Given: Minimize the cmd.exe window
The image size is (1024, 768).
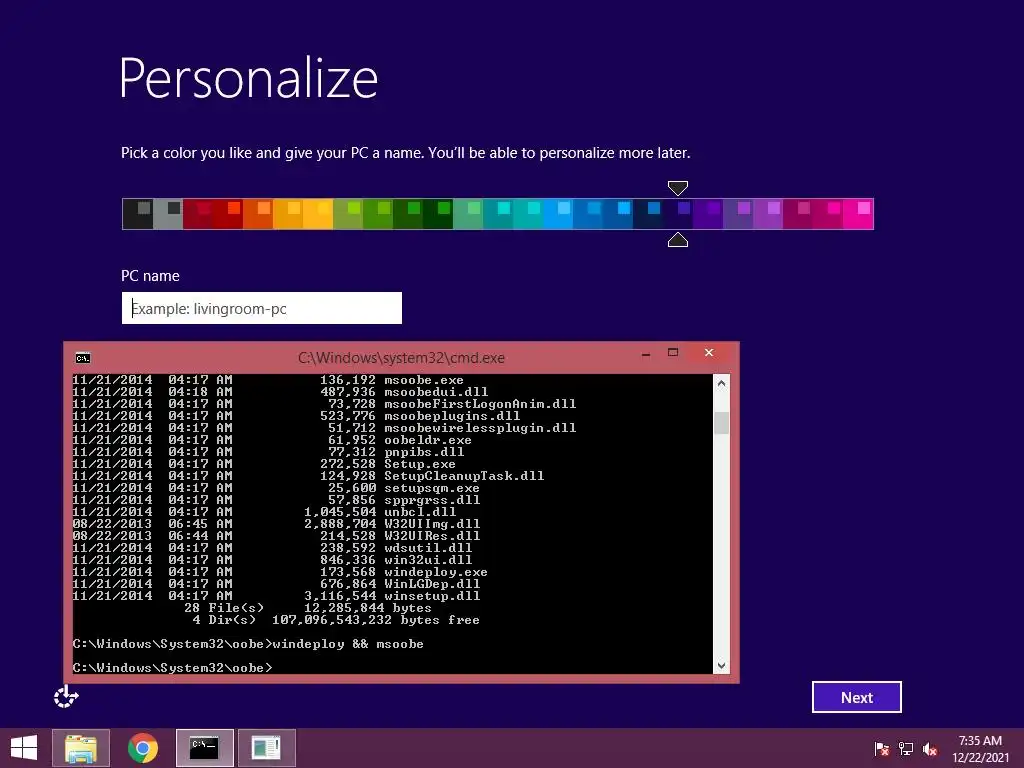Looking at the screenshot, I should coord(646,353).
